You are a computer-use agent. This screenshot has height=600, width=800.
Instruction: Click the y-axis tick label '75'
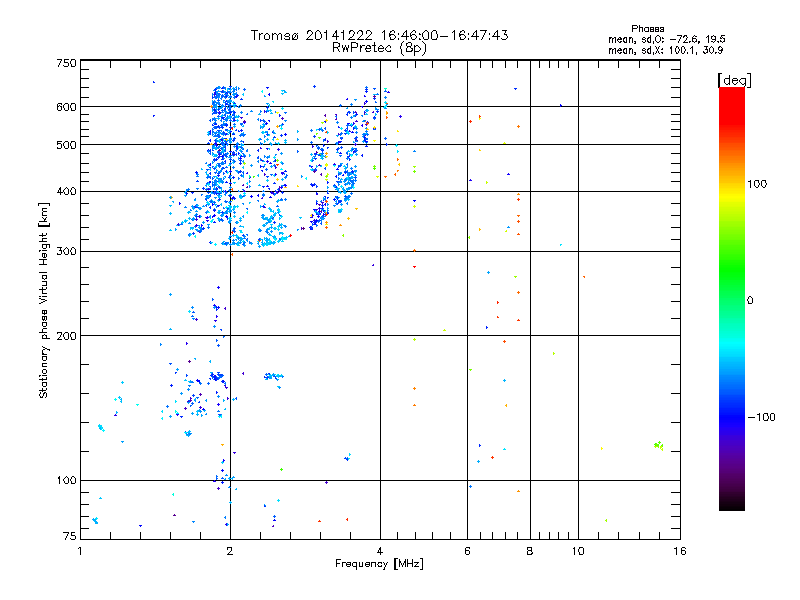[x=70, y=536]
